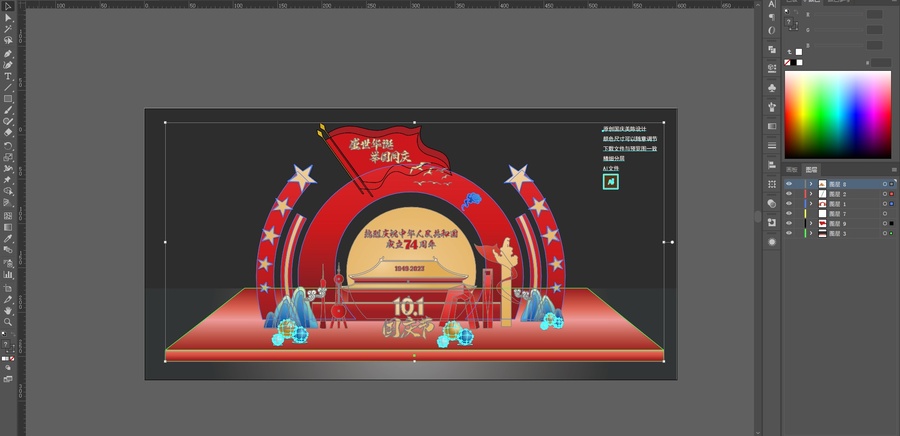
Task: Select the Type tool
Action: (8, 76)
